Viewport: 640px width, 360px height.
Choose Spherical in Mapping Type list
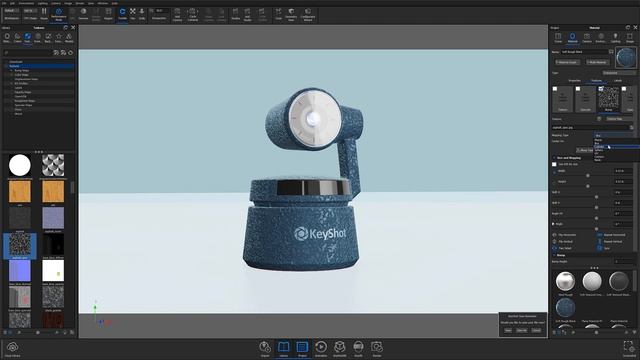616,150
